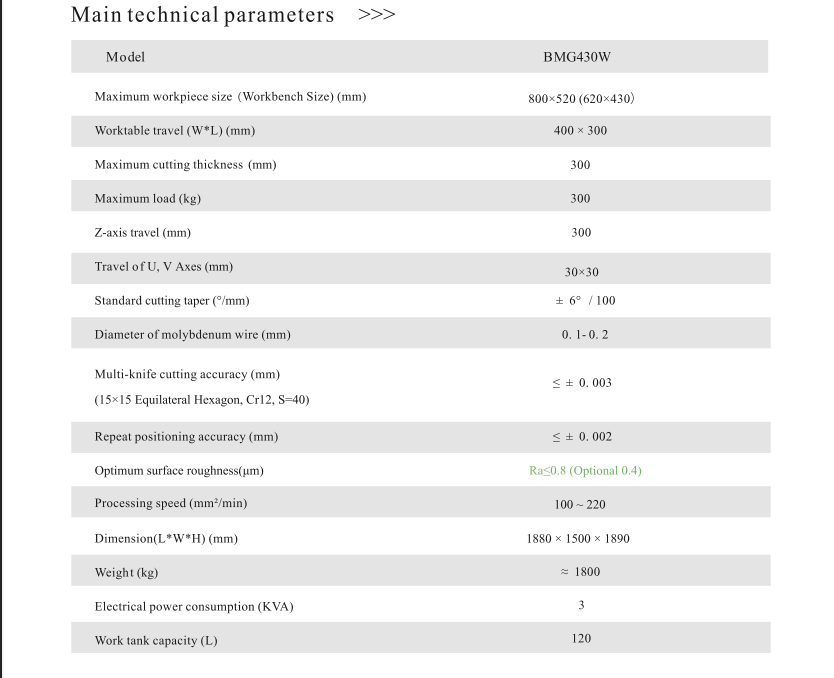Select the Model label cell
This screenshot has width=834, height=678.
tap(126, 57)
